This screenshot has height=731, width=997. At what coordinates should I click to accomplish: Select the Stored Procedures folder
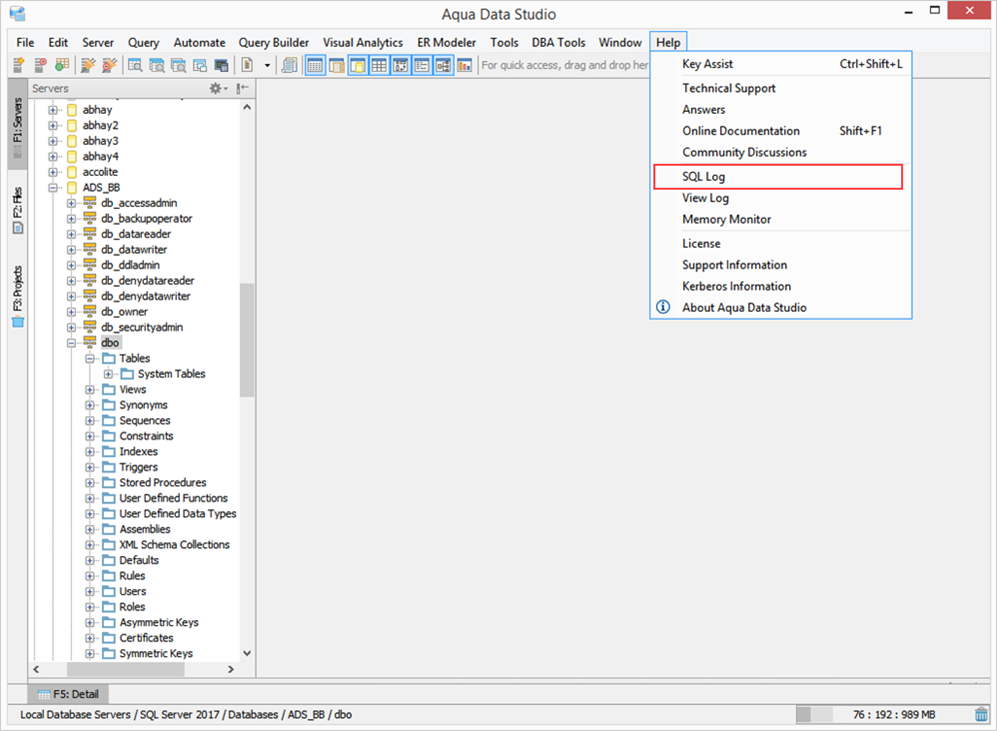(163, 482)
